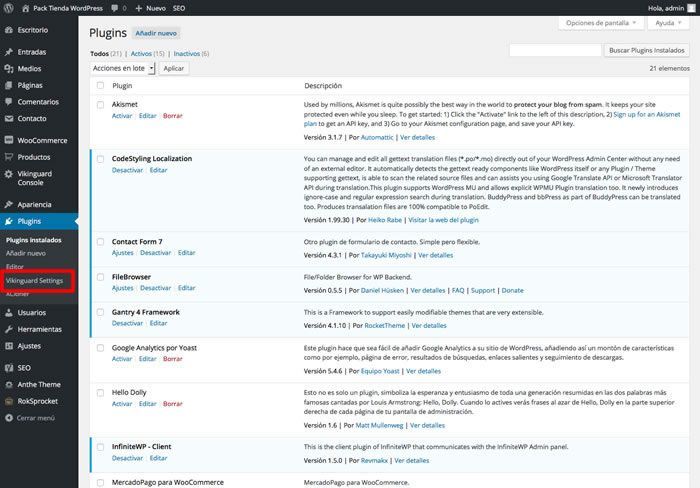
Task: Check the Gantry 4 Framework checkbox
Action: point(100,312)
